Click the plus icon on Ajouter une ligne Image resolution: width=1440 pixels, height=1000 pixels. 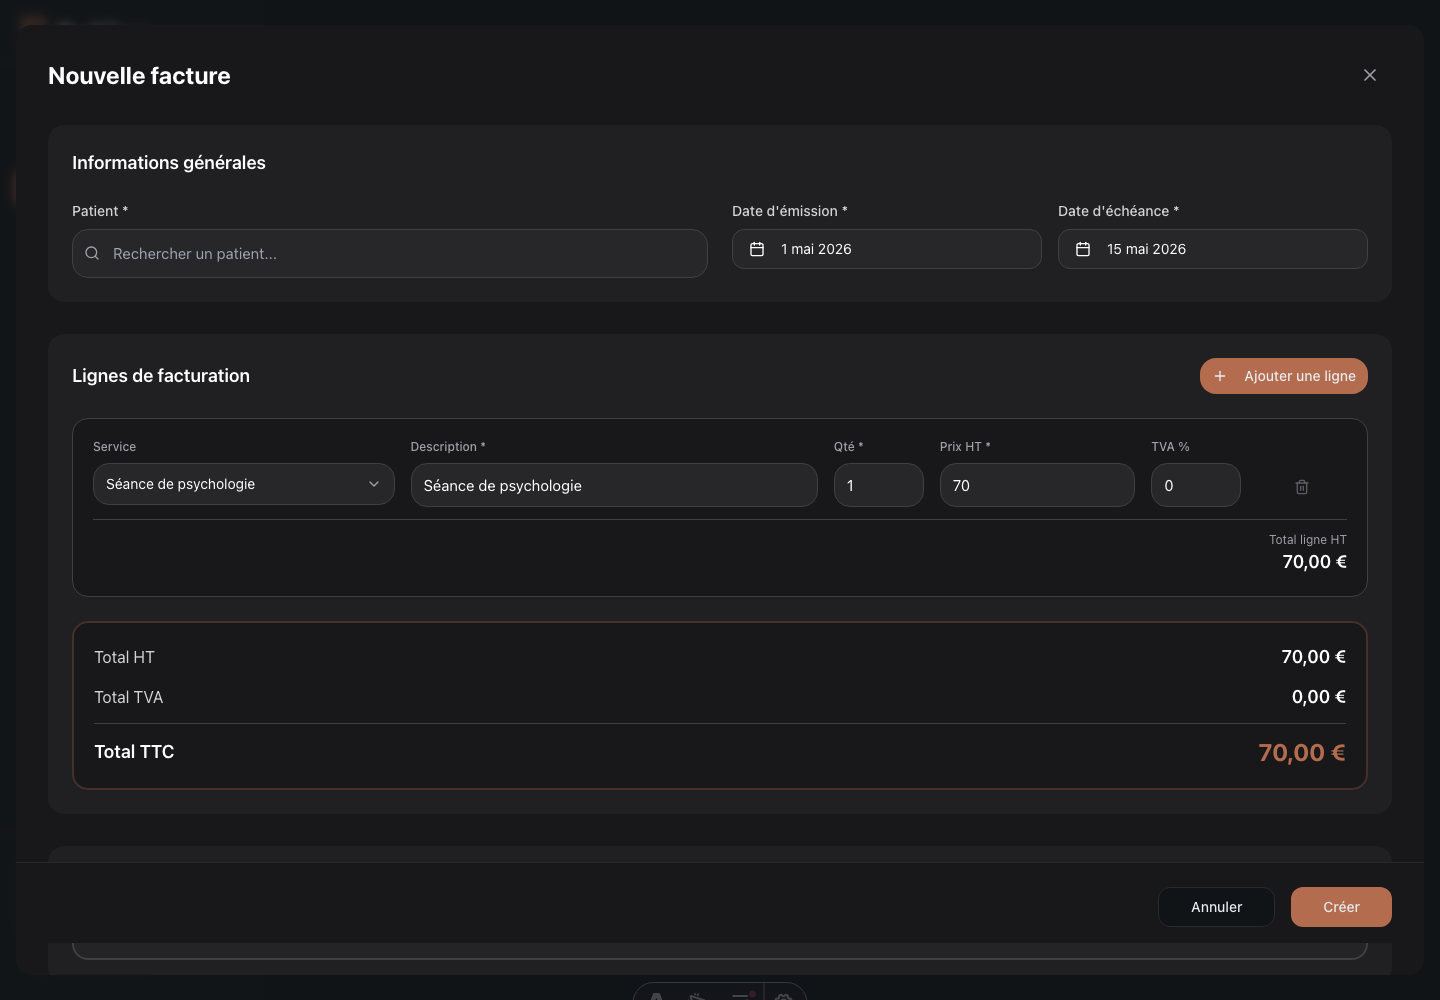click(x=1220, y=376)
